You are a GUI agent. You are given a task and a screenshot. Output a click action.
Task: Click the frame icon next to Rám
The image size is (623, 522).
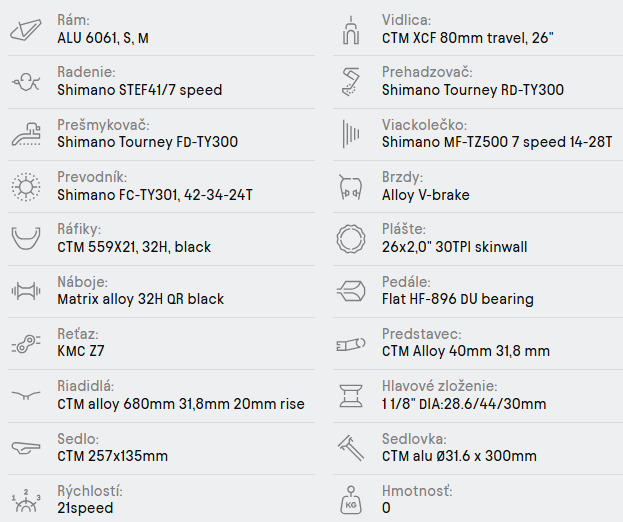point(25,30)
